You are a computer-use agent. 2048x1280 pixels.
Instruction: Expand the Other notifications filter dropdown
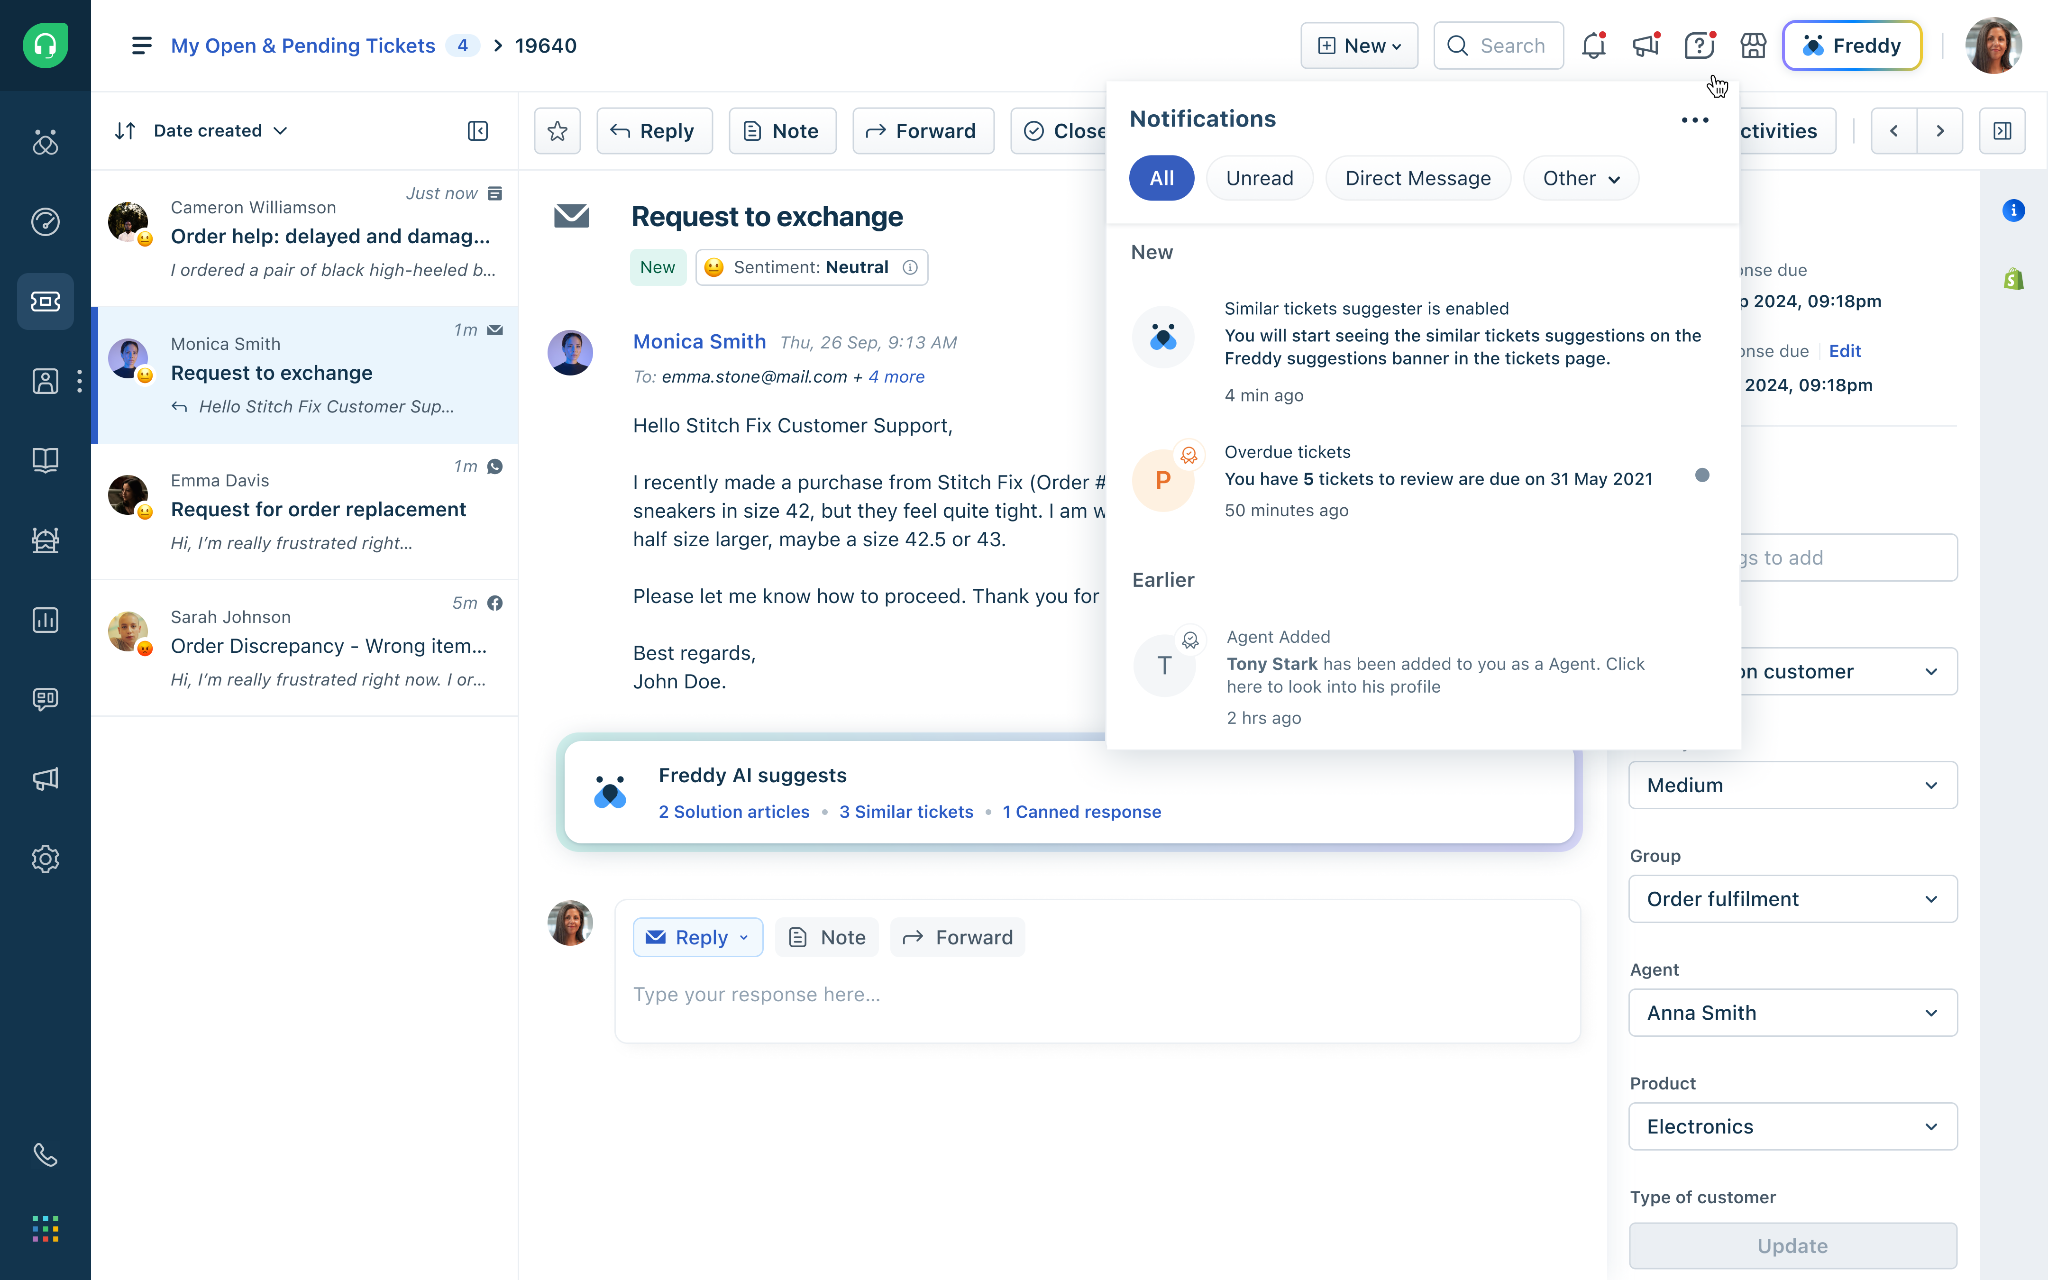(1581, 178)
